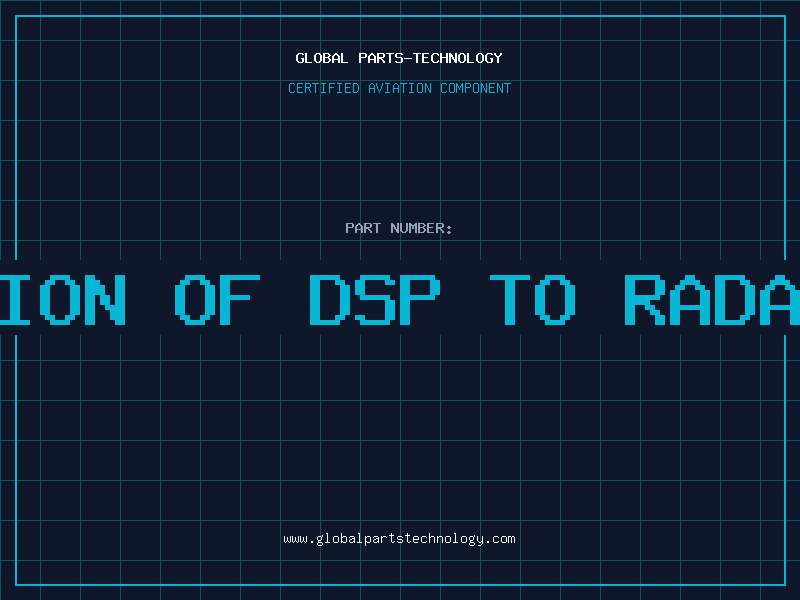Click the GLOBAL PARTS-TECHNOLOGY heading
Viewport: 800px width, 600px height.
point(399,58)
